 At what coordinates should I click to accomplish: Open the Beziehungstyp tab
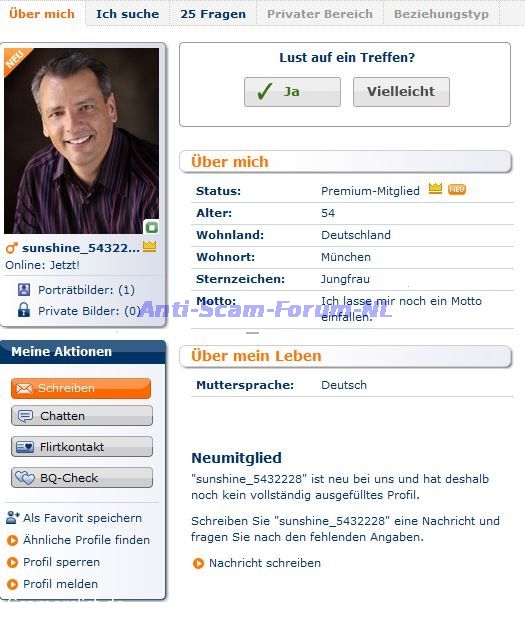(x=441, y=14)
